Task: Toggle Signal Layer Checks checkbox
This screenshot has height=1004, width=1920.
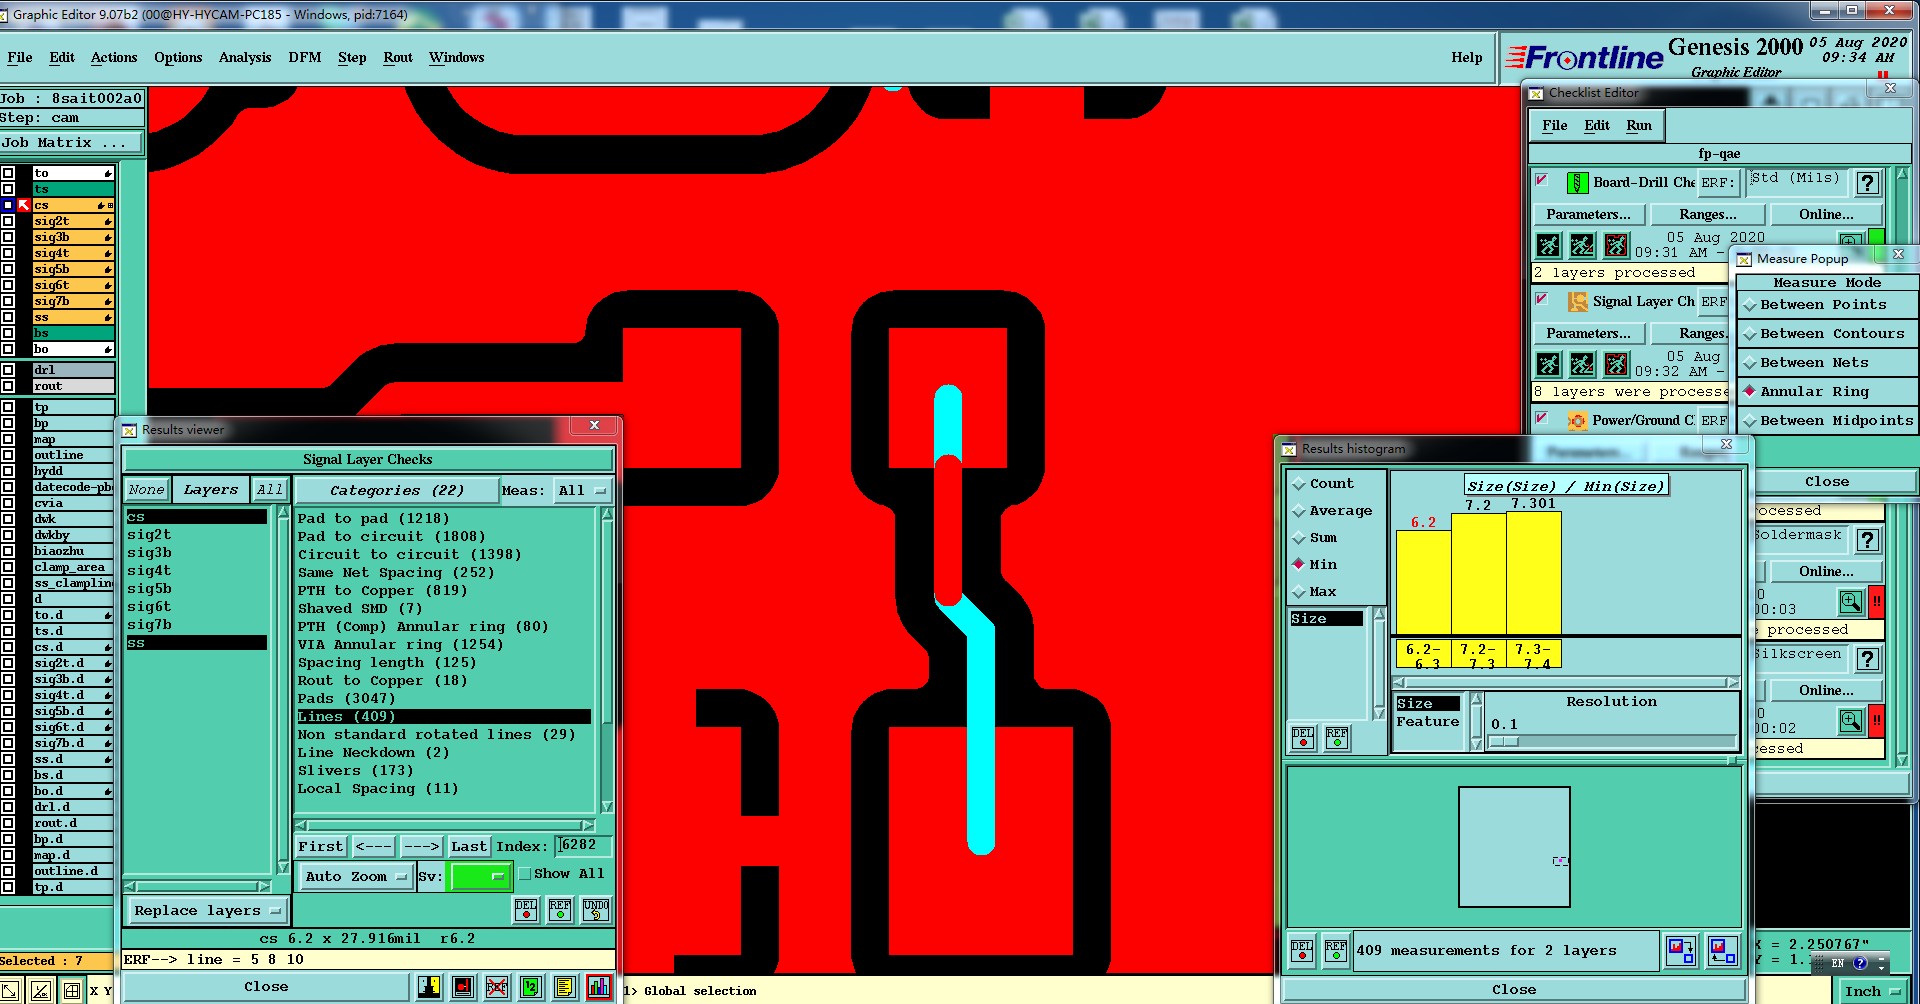Action: click(x=1542, y=299)
